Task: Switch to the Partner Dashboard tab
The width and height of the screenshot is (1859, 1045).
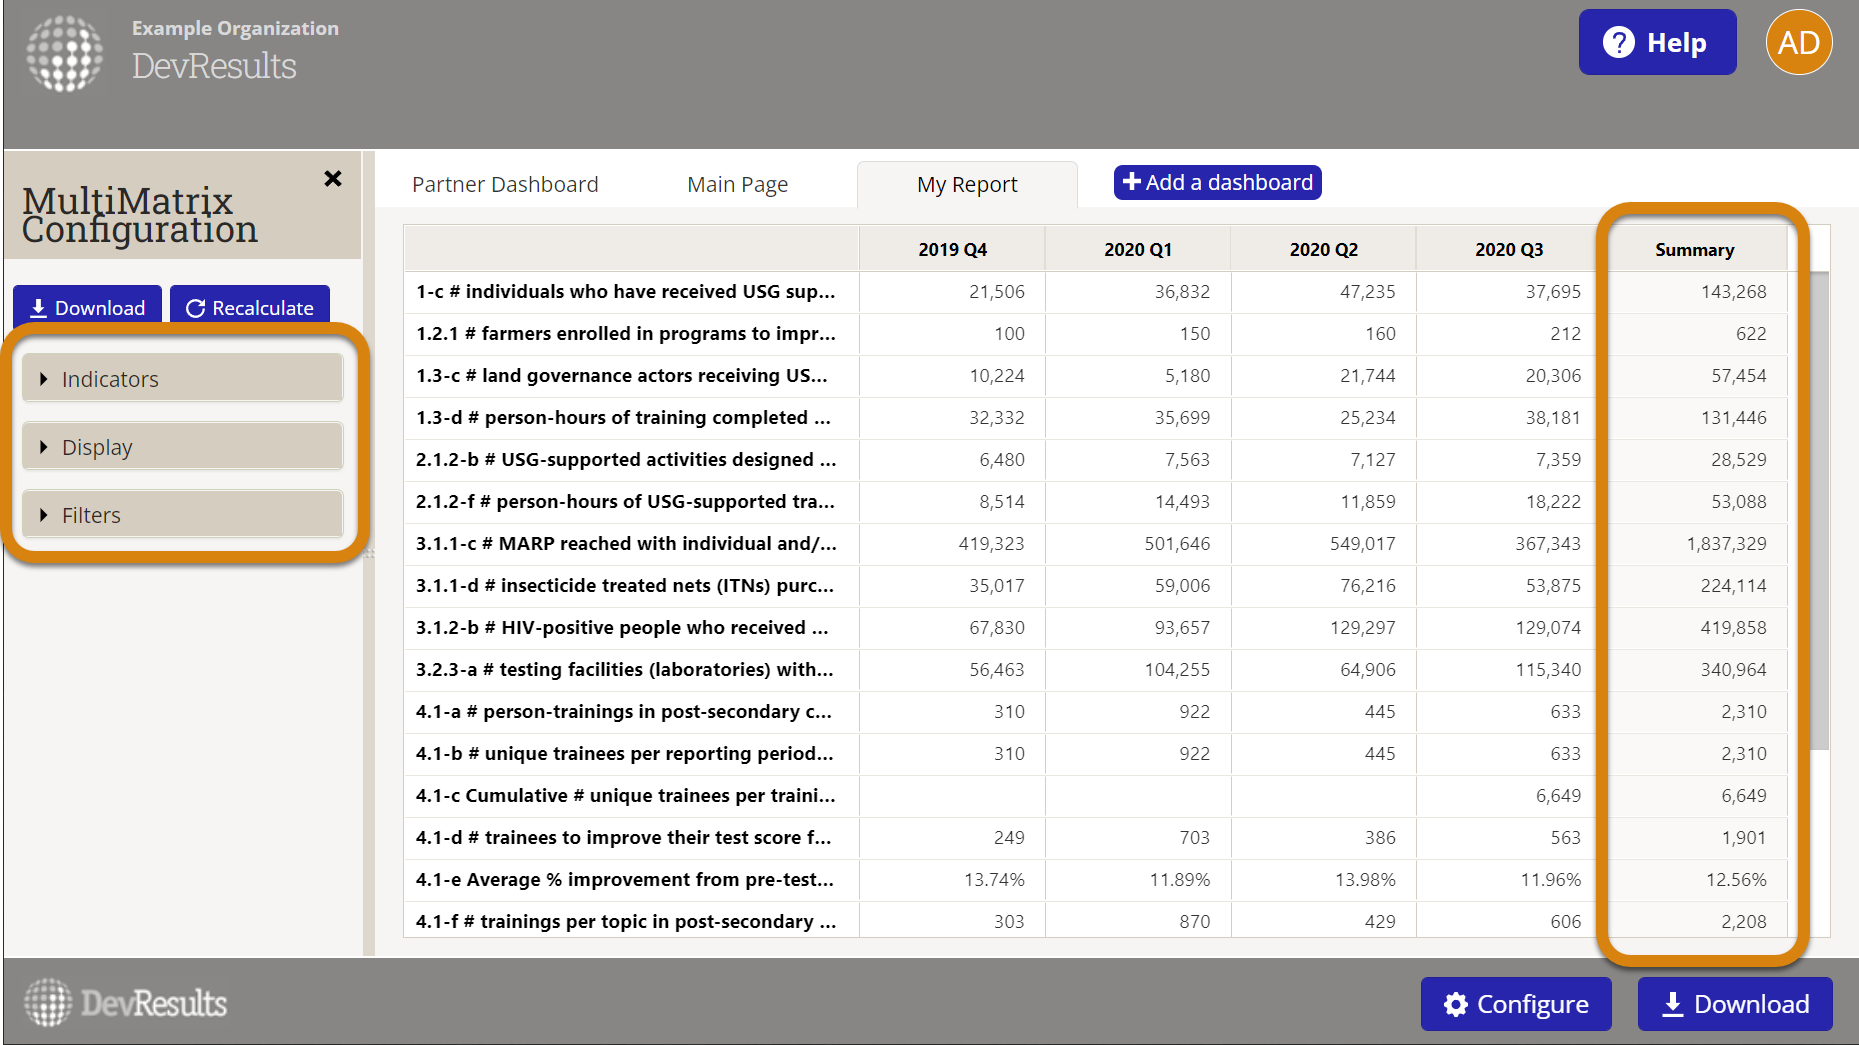Action: (505, 184)
